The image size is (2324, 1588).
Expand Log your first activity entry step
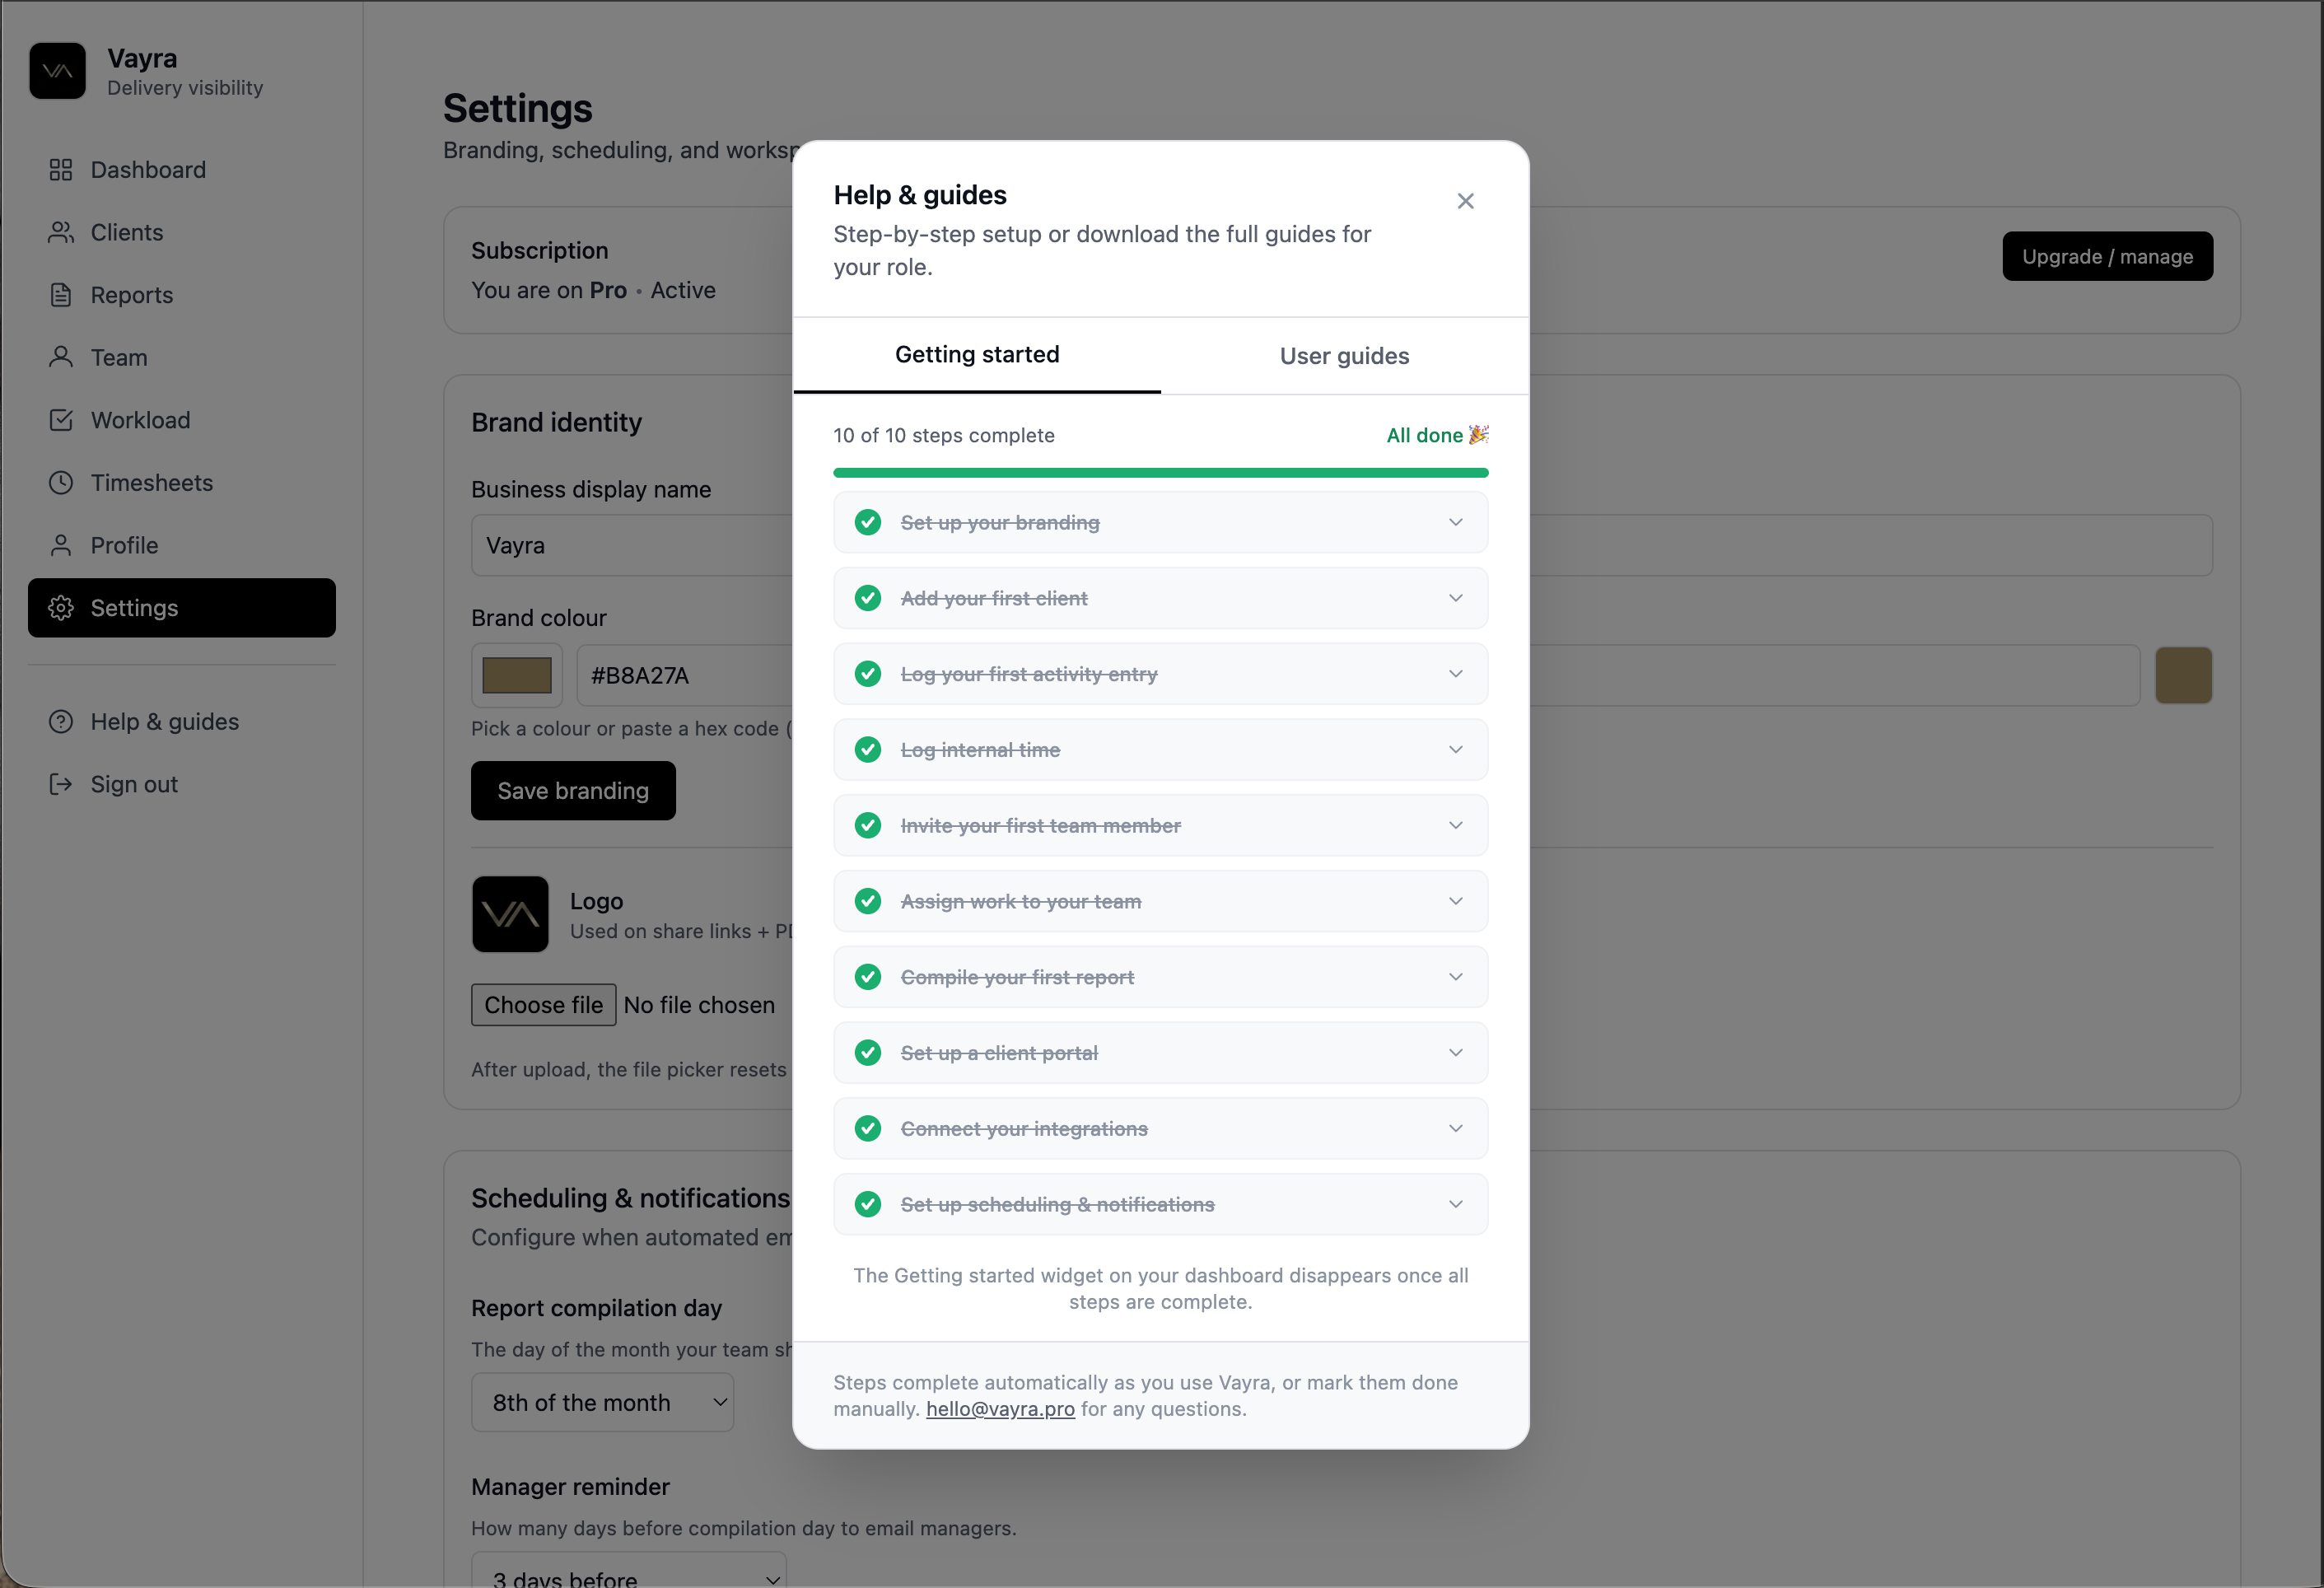click(x=1455, y=674)
